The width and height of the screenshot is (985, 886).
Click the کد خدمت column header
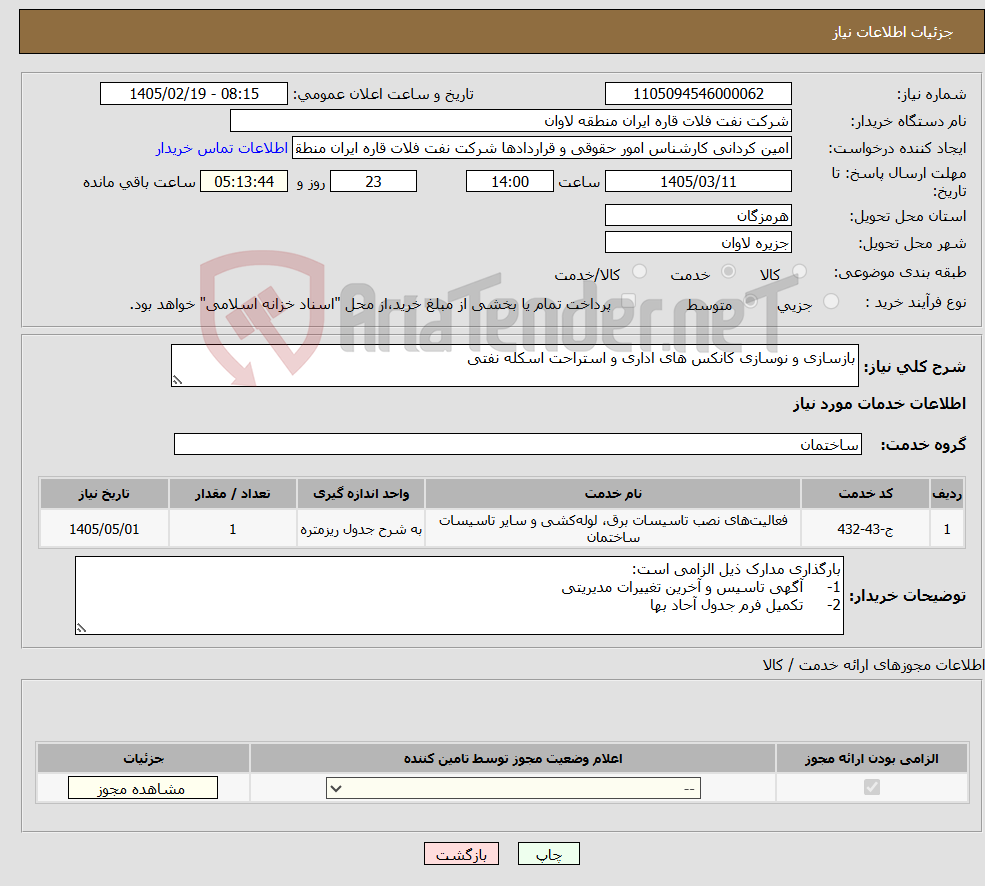pos(865,494)
